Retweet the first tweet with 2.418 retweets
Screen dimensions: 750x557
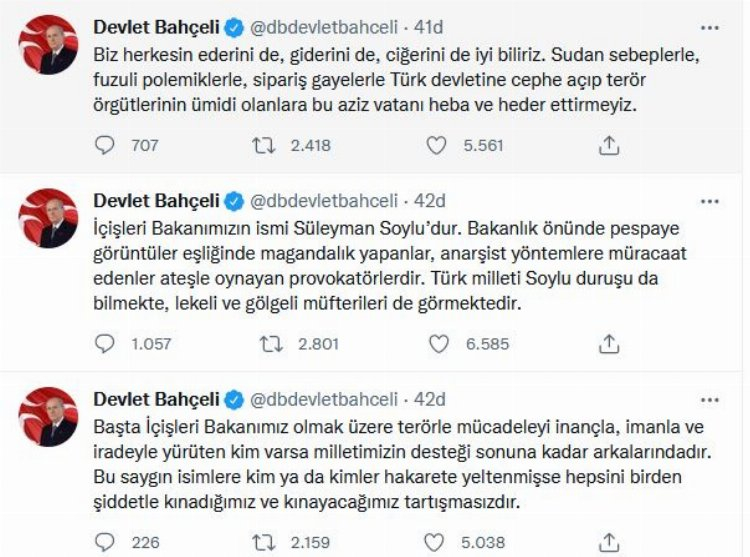click(x=264, y=145)
